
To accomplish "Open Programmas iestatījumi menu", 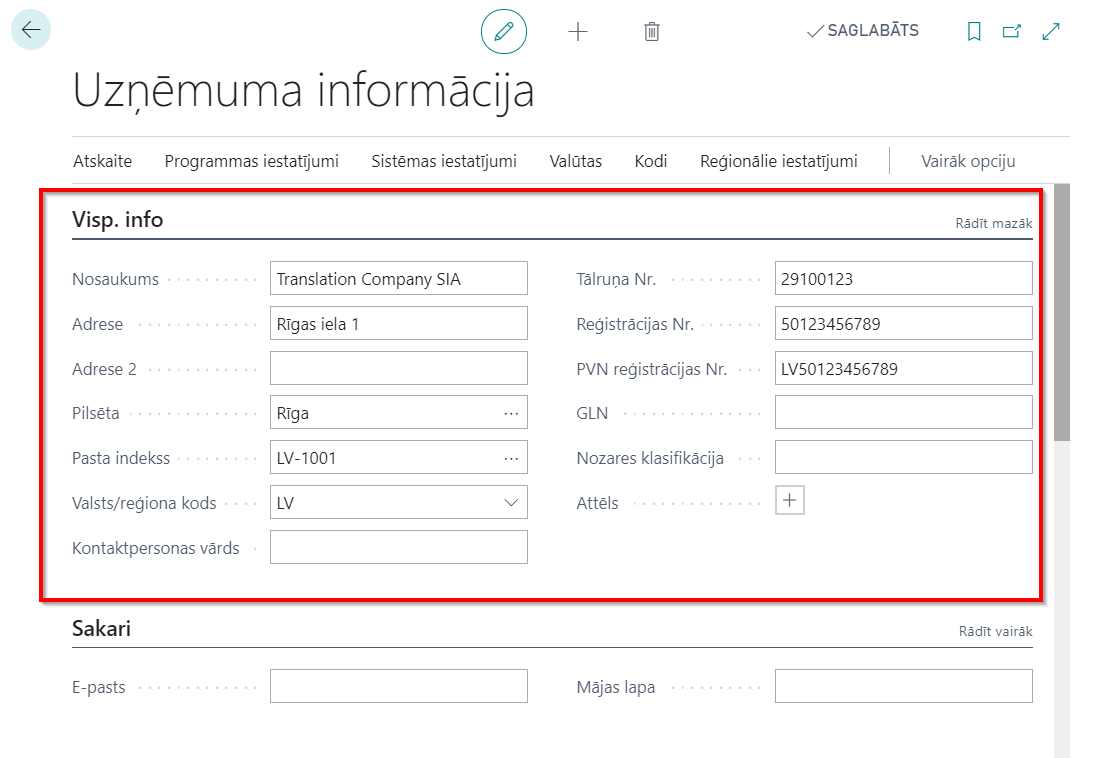I will (x=252, y=162).
